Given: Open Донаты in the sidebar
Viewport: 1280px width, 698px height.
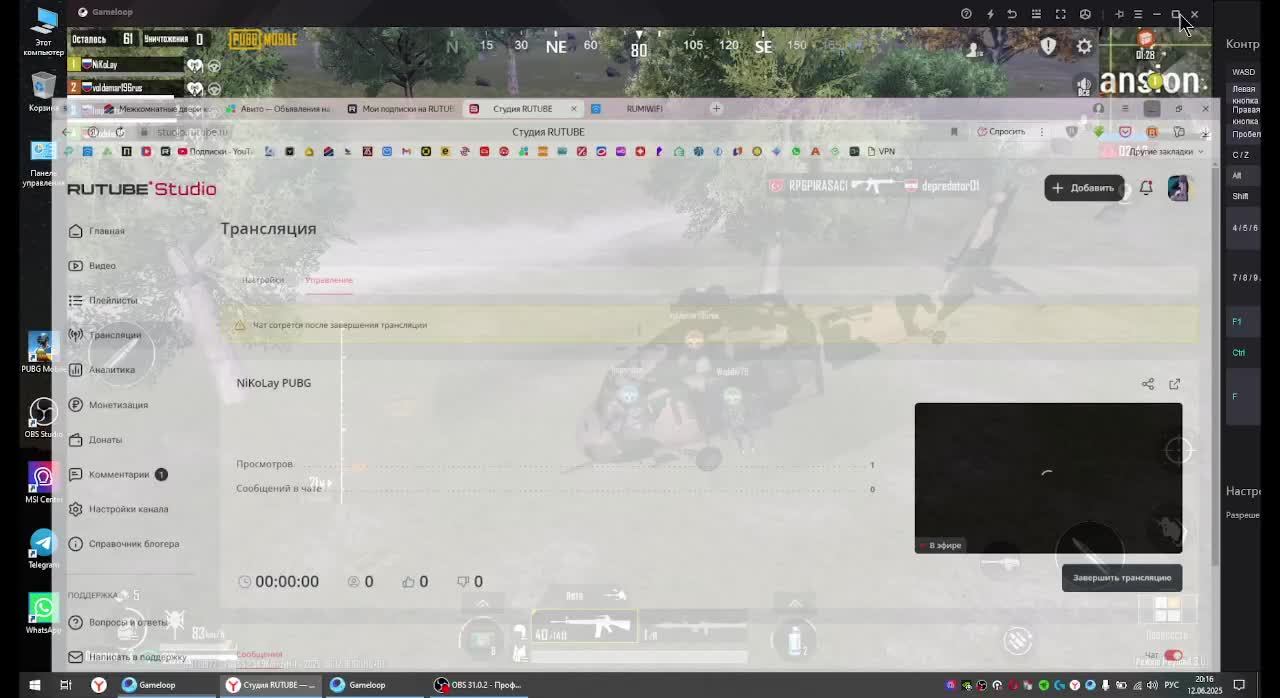Looking at the screenshot, I should pyautogui.click(x=96, y=440).
